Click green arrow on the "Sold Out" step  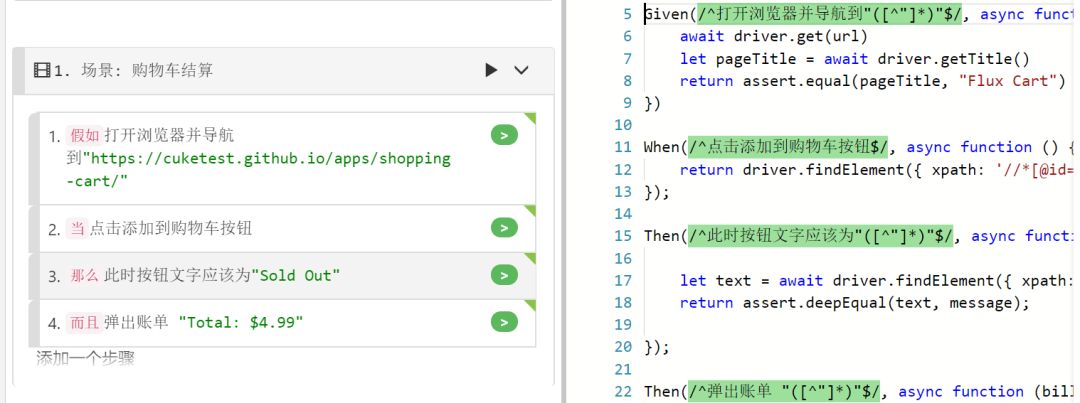[504, 275]
